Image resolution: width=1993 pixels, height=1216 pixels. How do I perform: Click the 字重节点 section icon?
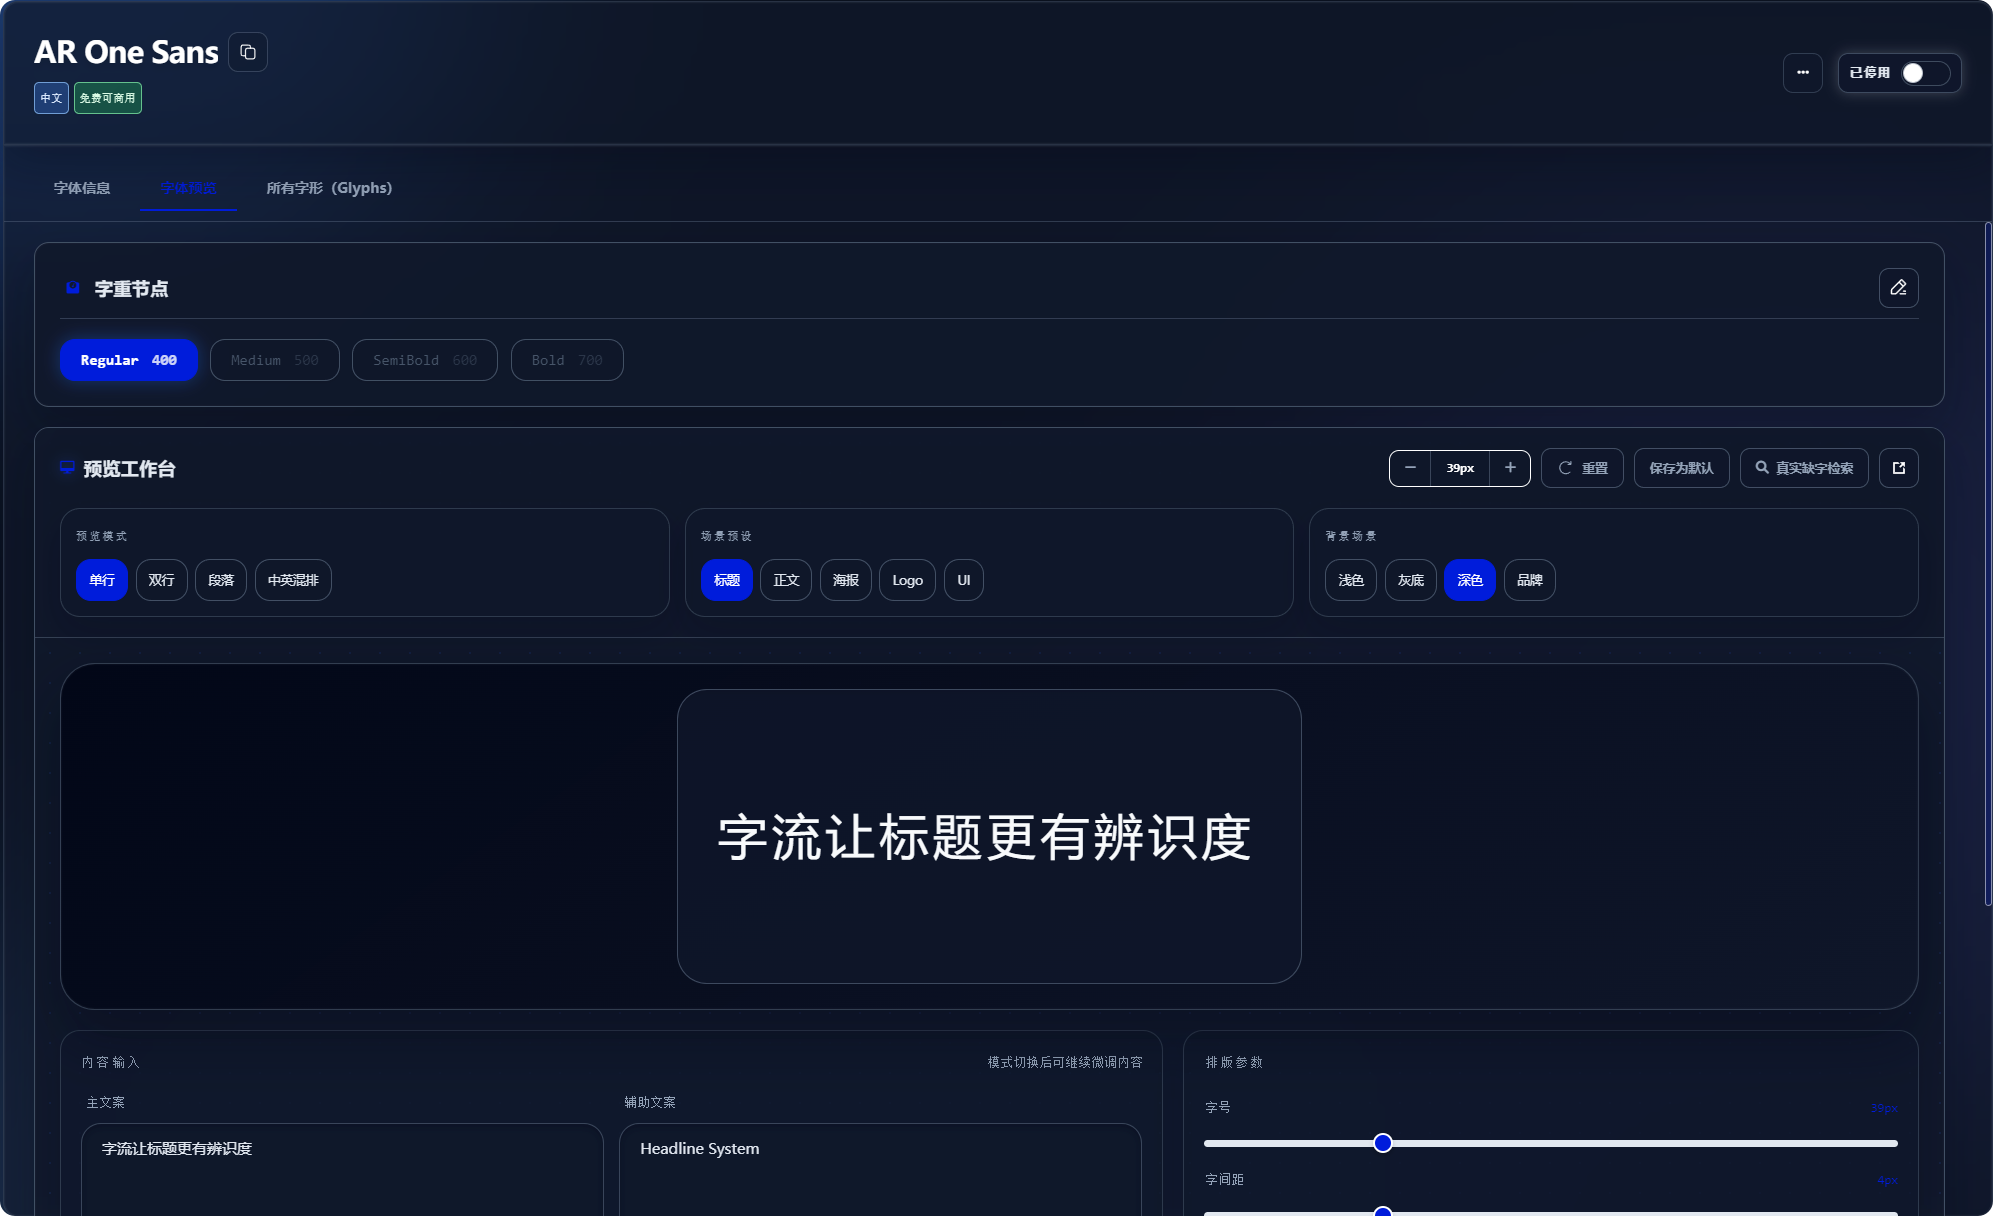point(73,288)
